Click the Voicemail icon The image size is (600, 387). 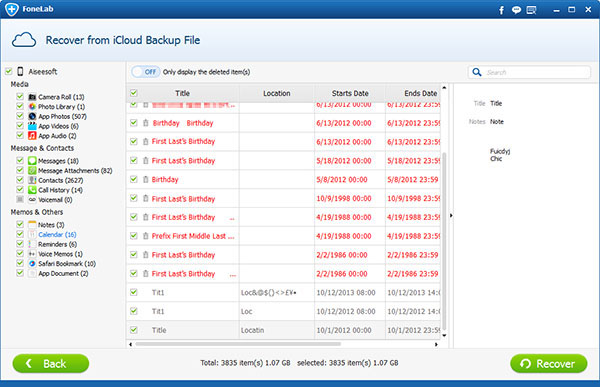pyautogui.click(x=32, y=199)
